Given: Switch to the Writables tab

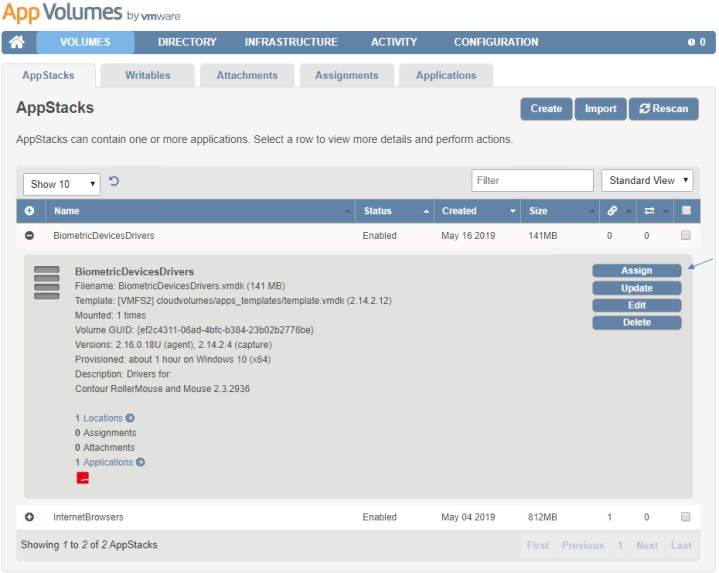Looking at the screenshot, I should (x=147, y=75).
